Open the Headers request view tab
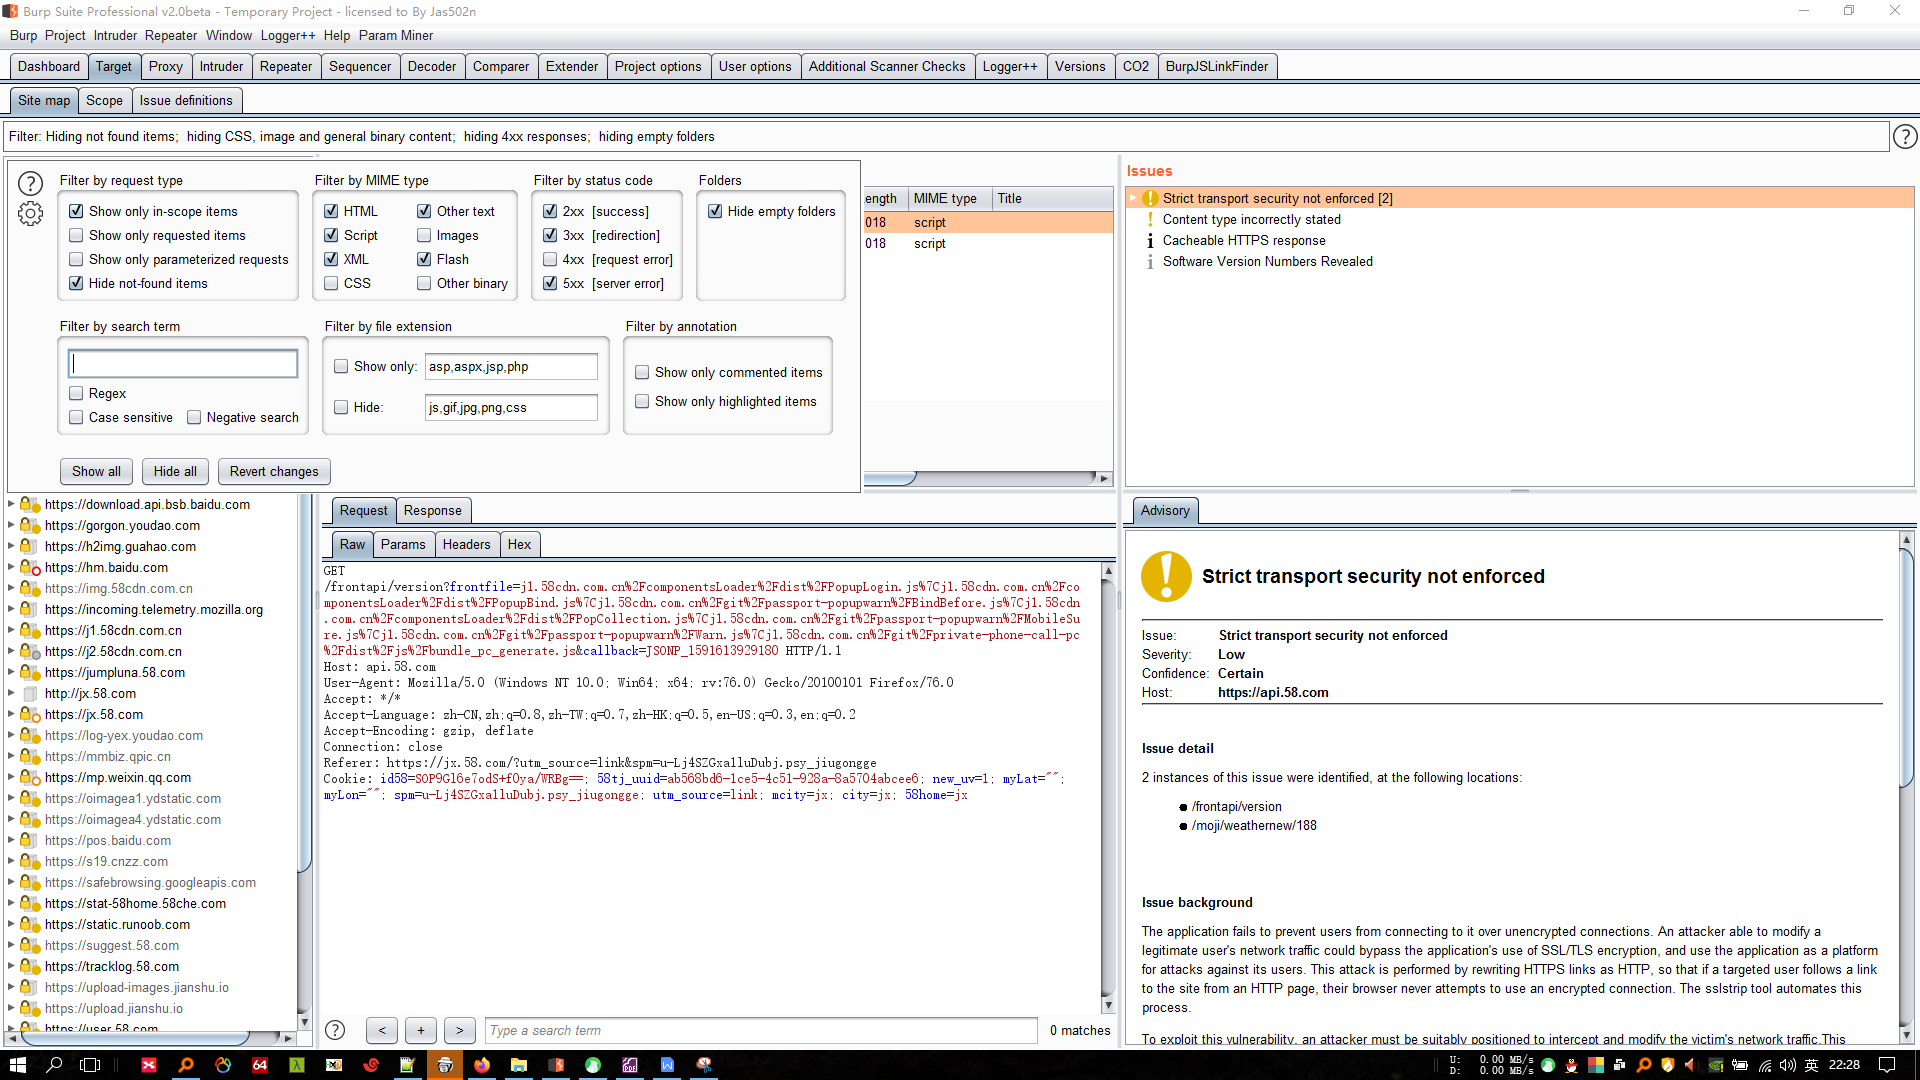This screenshot has width=1920, height=1080. (466, 545)
